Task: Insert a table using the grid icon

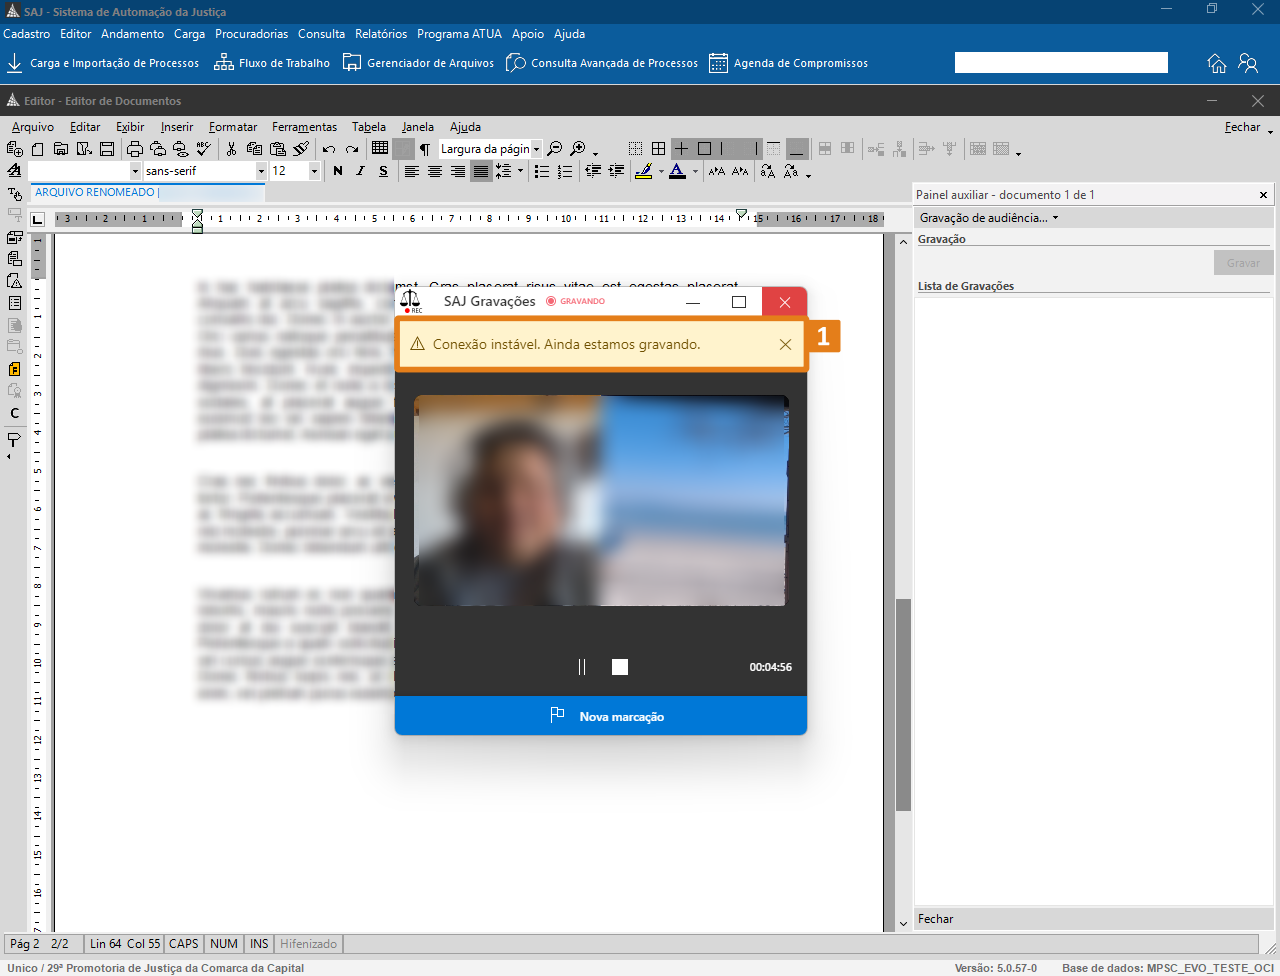Action: pyautogui.click(x=380, y=148)
